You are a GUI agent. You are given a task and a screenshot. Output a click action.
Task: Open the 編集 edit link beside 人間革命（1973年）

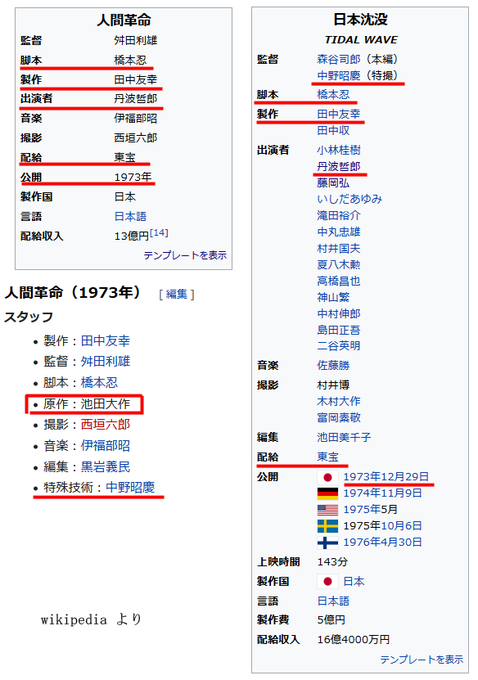click(177, 294)
